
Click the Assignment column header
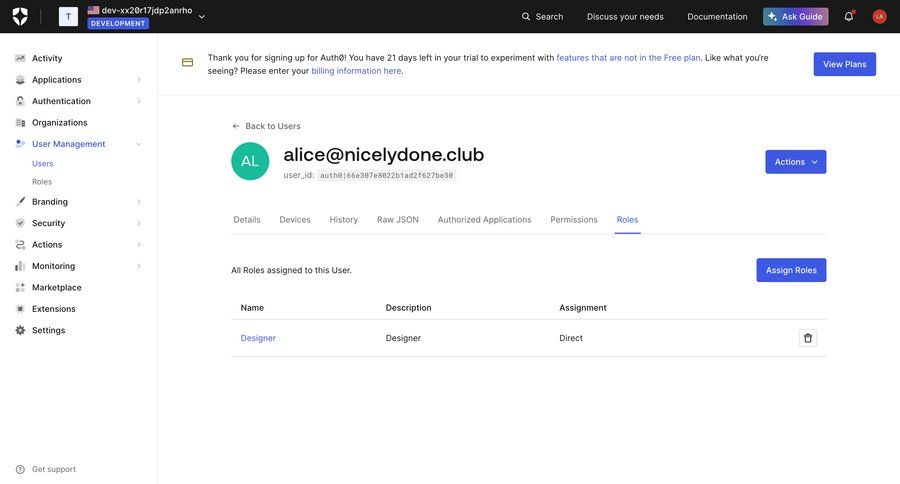583,308
